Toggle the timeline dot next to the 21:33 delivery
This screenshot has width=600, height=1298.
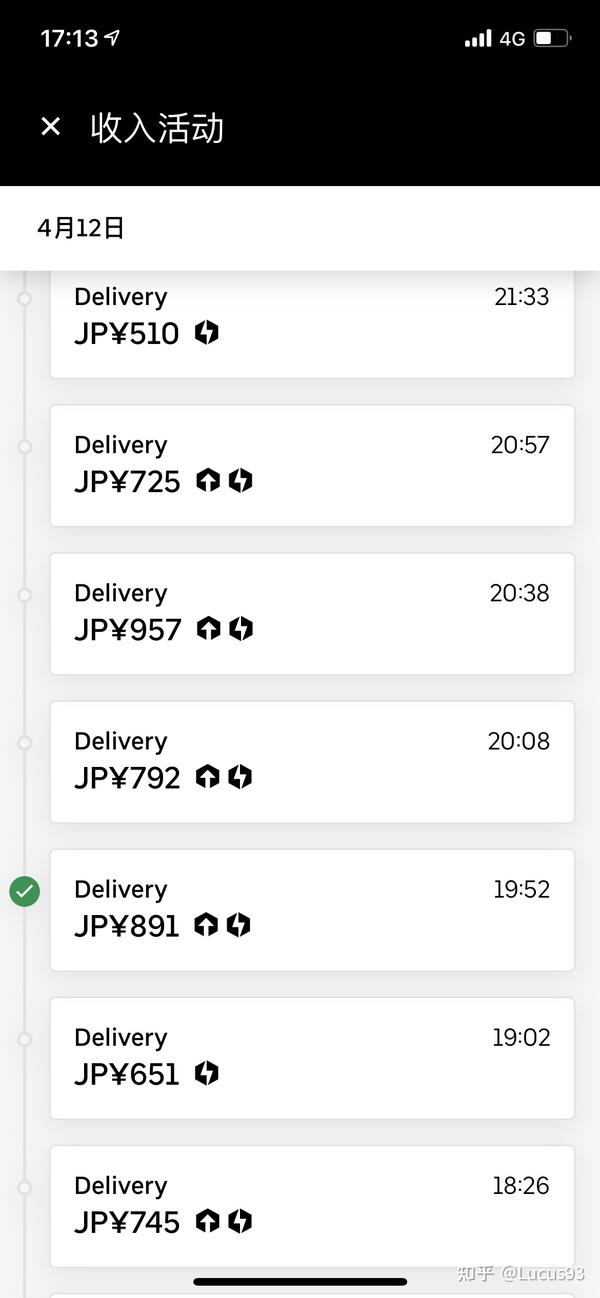(x=24, y=295)
